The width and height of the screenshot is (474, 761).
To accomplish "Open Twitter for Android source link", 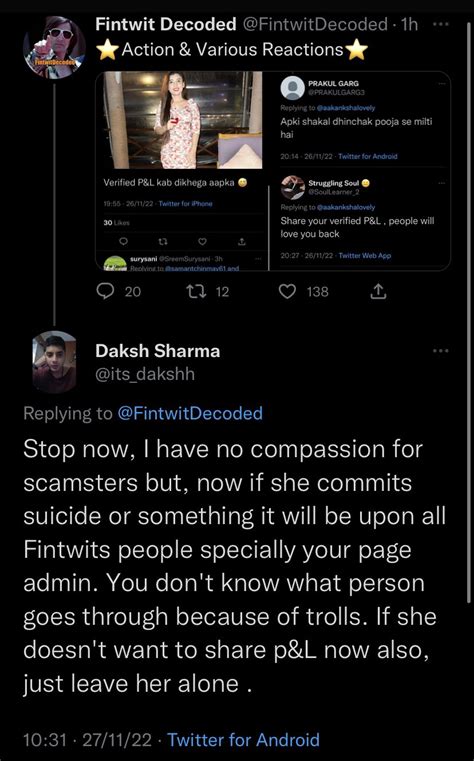I will tap(244, 740).
